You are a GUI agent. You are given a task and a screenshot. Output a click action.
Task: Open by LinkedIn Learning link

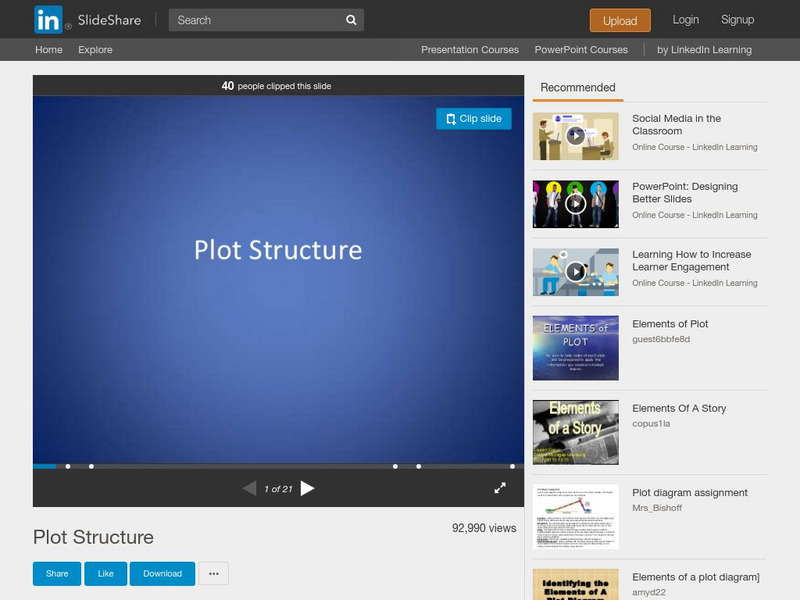pyautogui.click(x=704, y=49)
